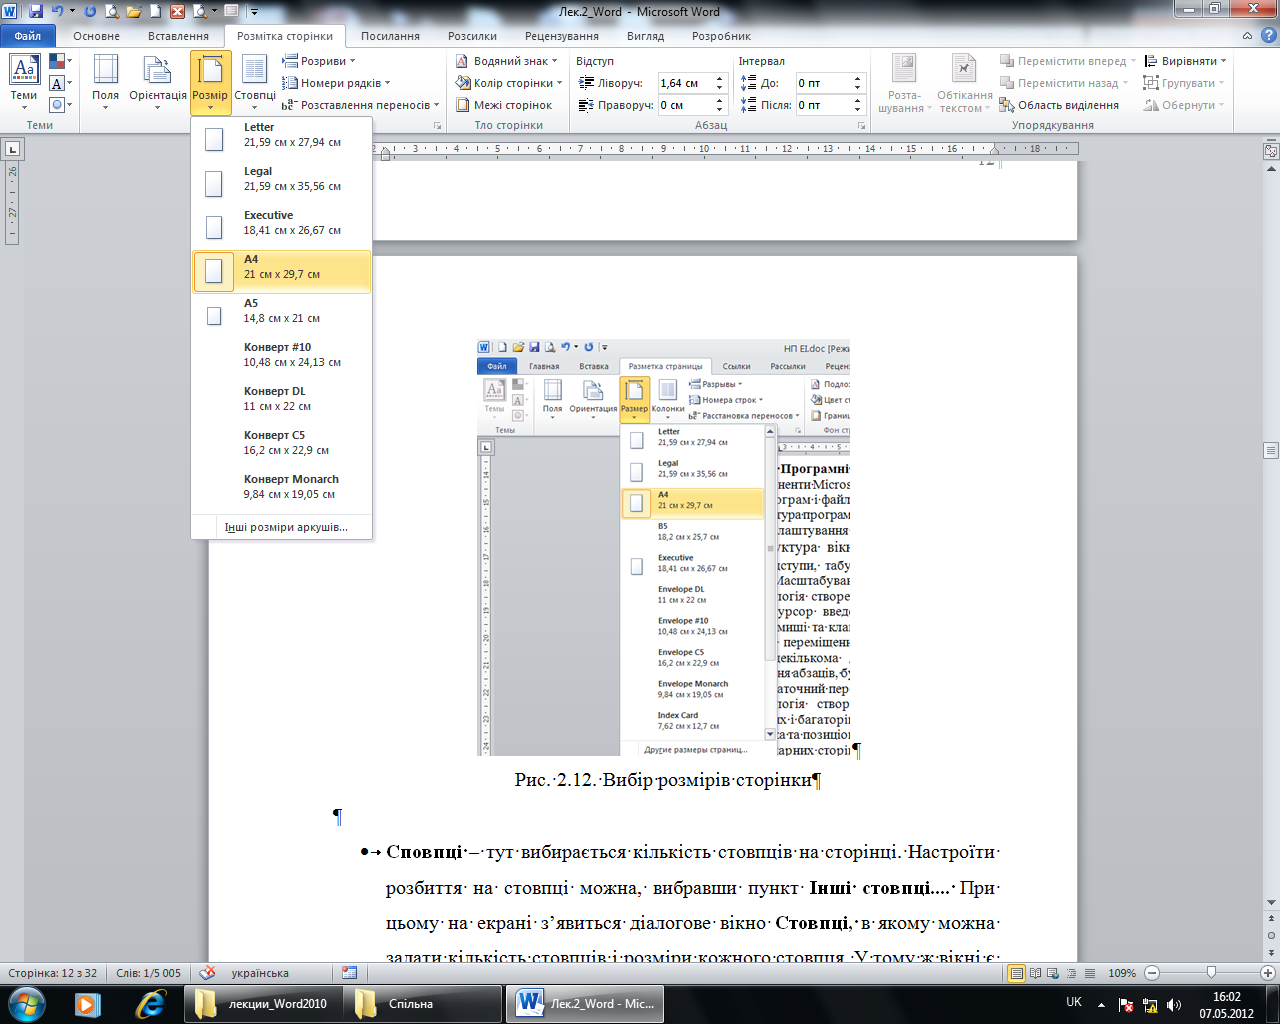Open the Обтікання текстом wrap button
Image resolution: width=1280 pixels, height=1024 pixels.
click(x=965, y=82)
